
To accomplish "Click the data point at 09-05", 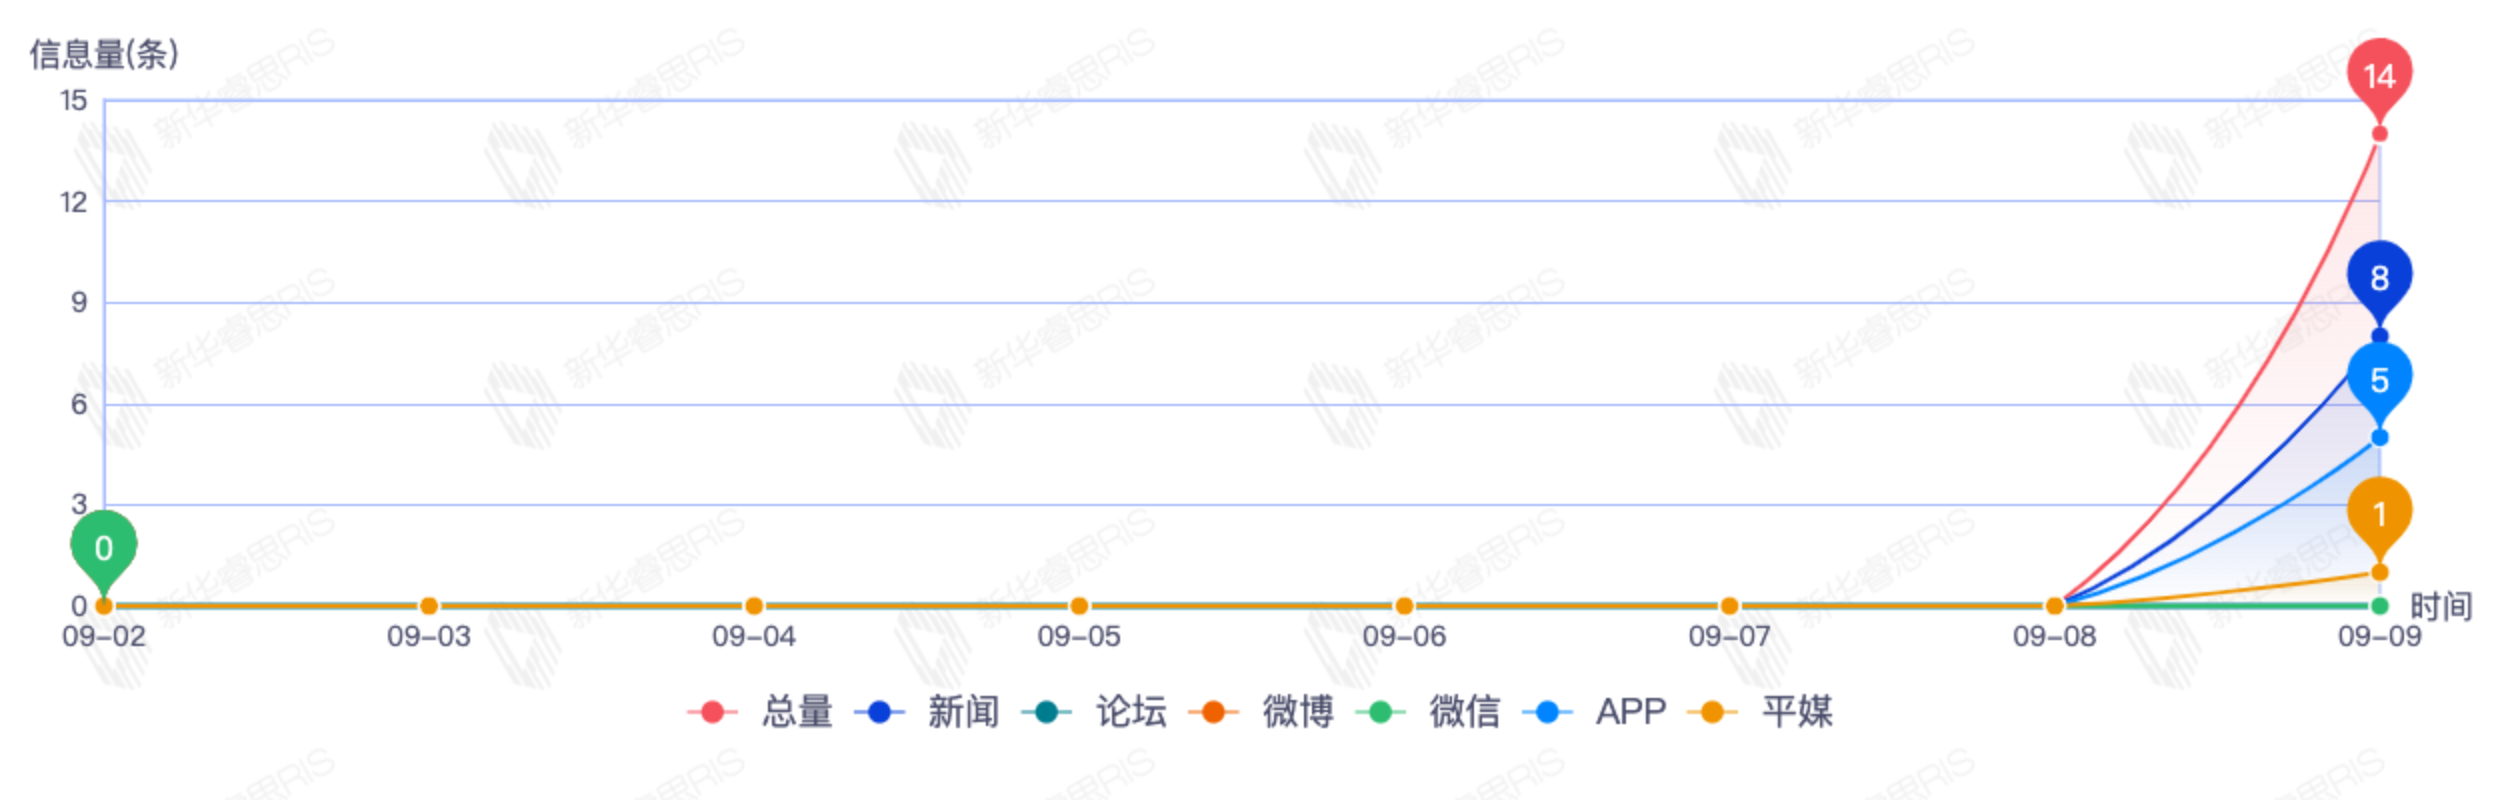I will 1079,606.
